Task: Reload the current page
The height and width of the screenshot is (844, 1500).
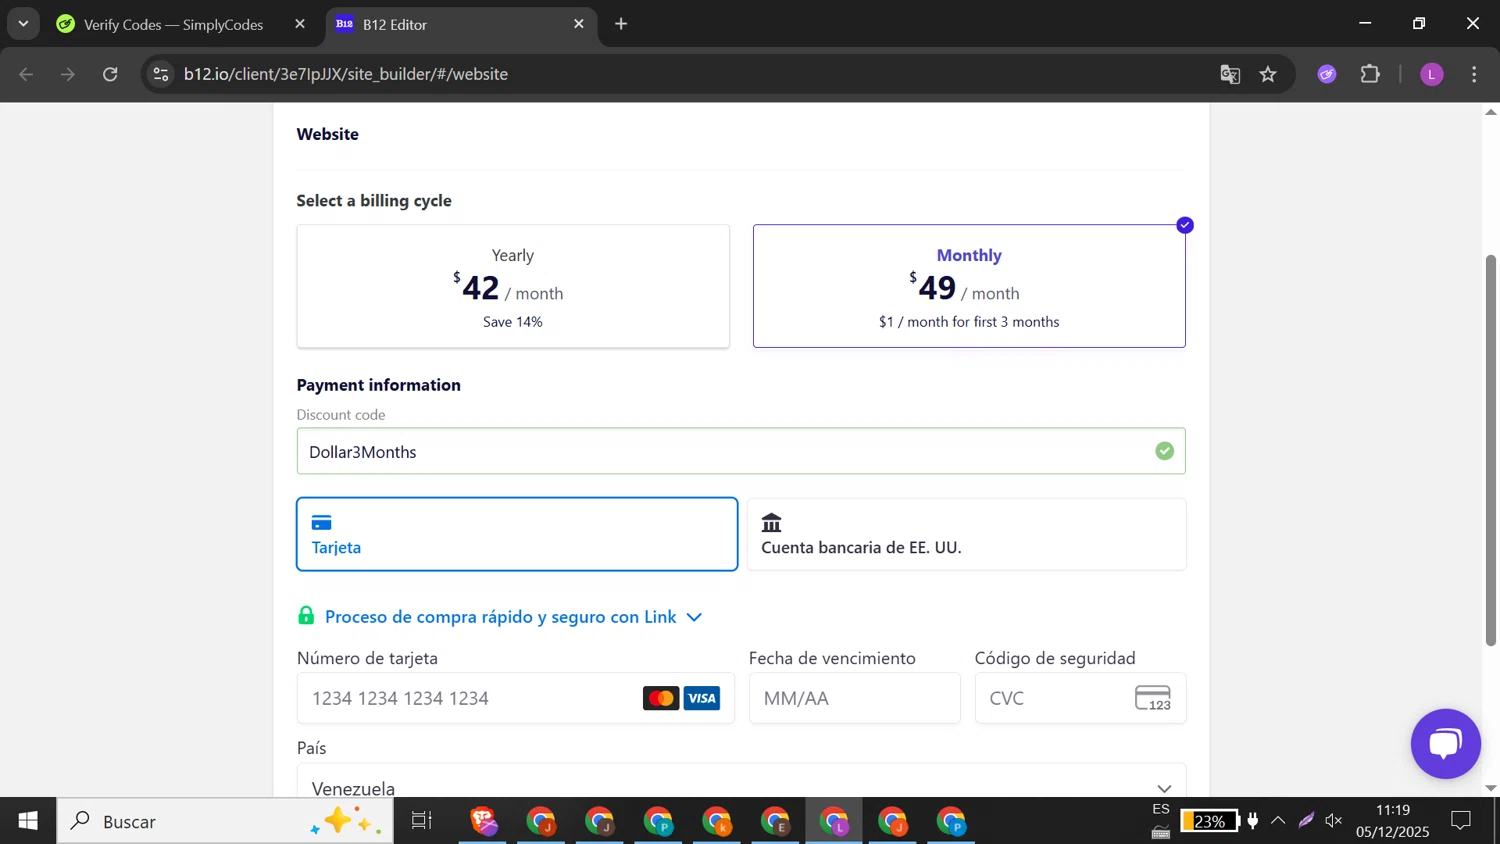Action: pos(110,74)
